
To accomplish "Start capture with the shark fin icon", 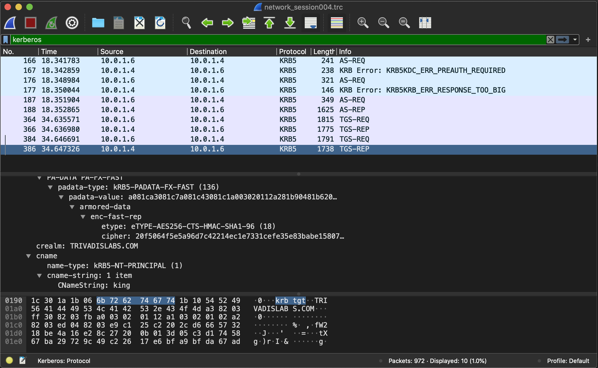I will tap(10, 23).
